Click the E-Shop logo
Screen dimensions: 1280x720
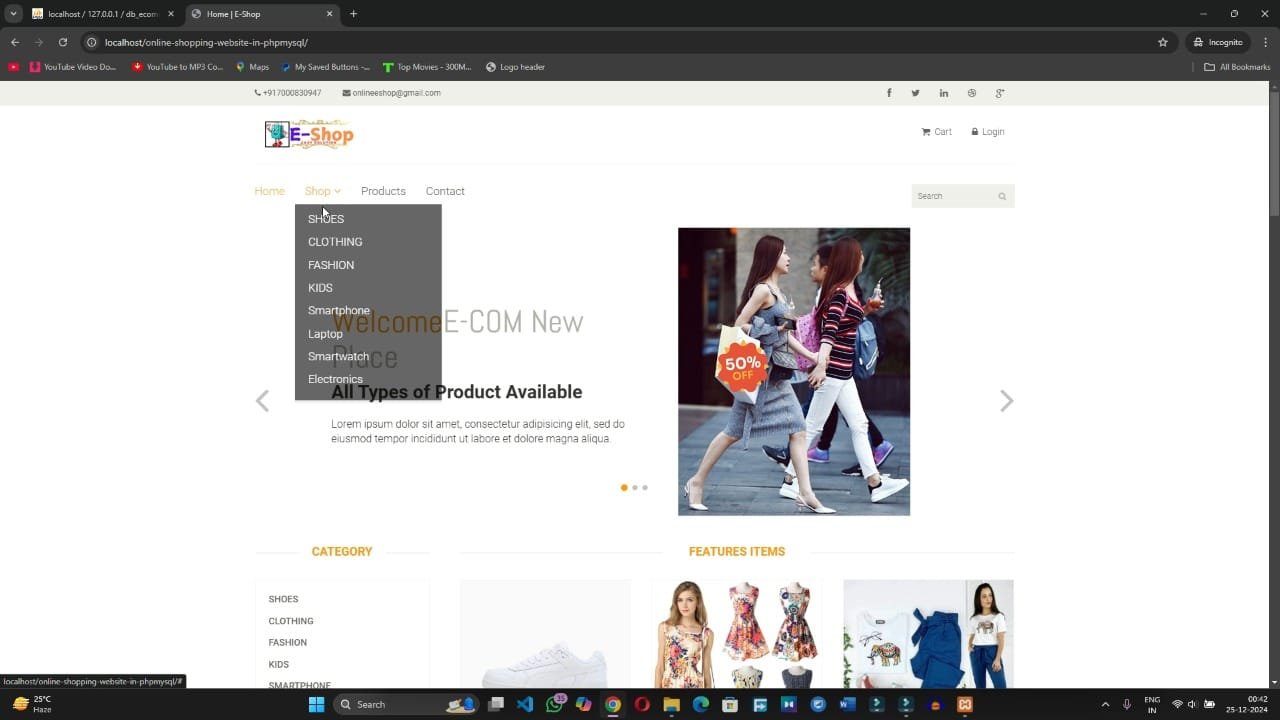pos(309,134)
